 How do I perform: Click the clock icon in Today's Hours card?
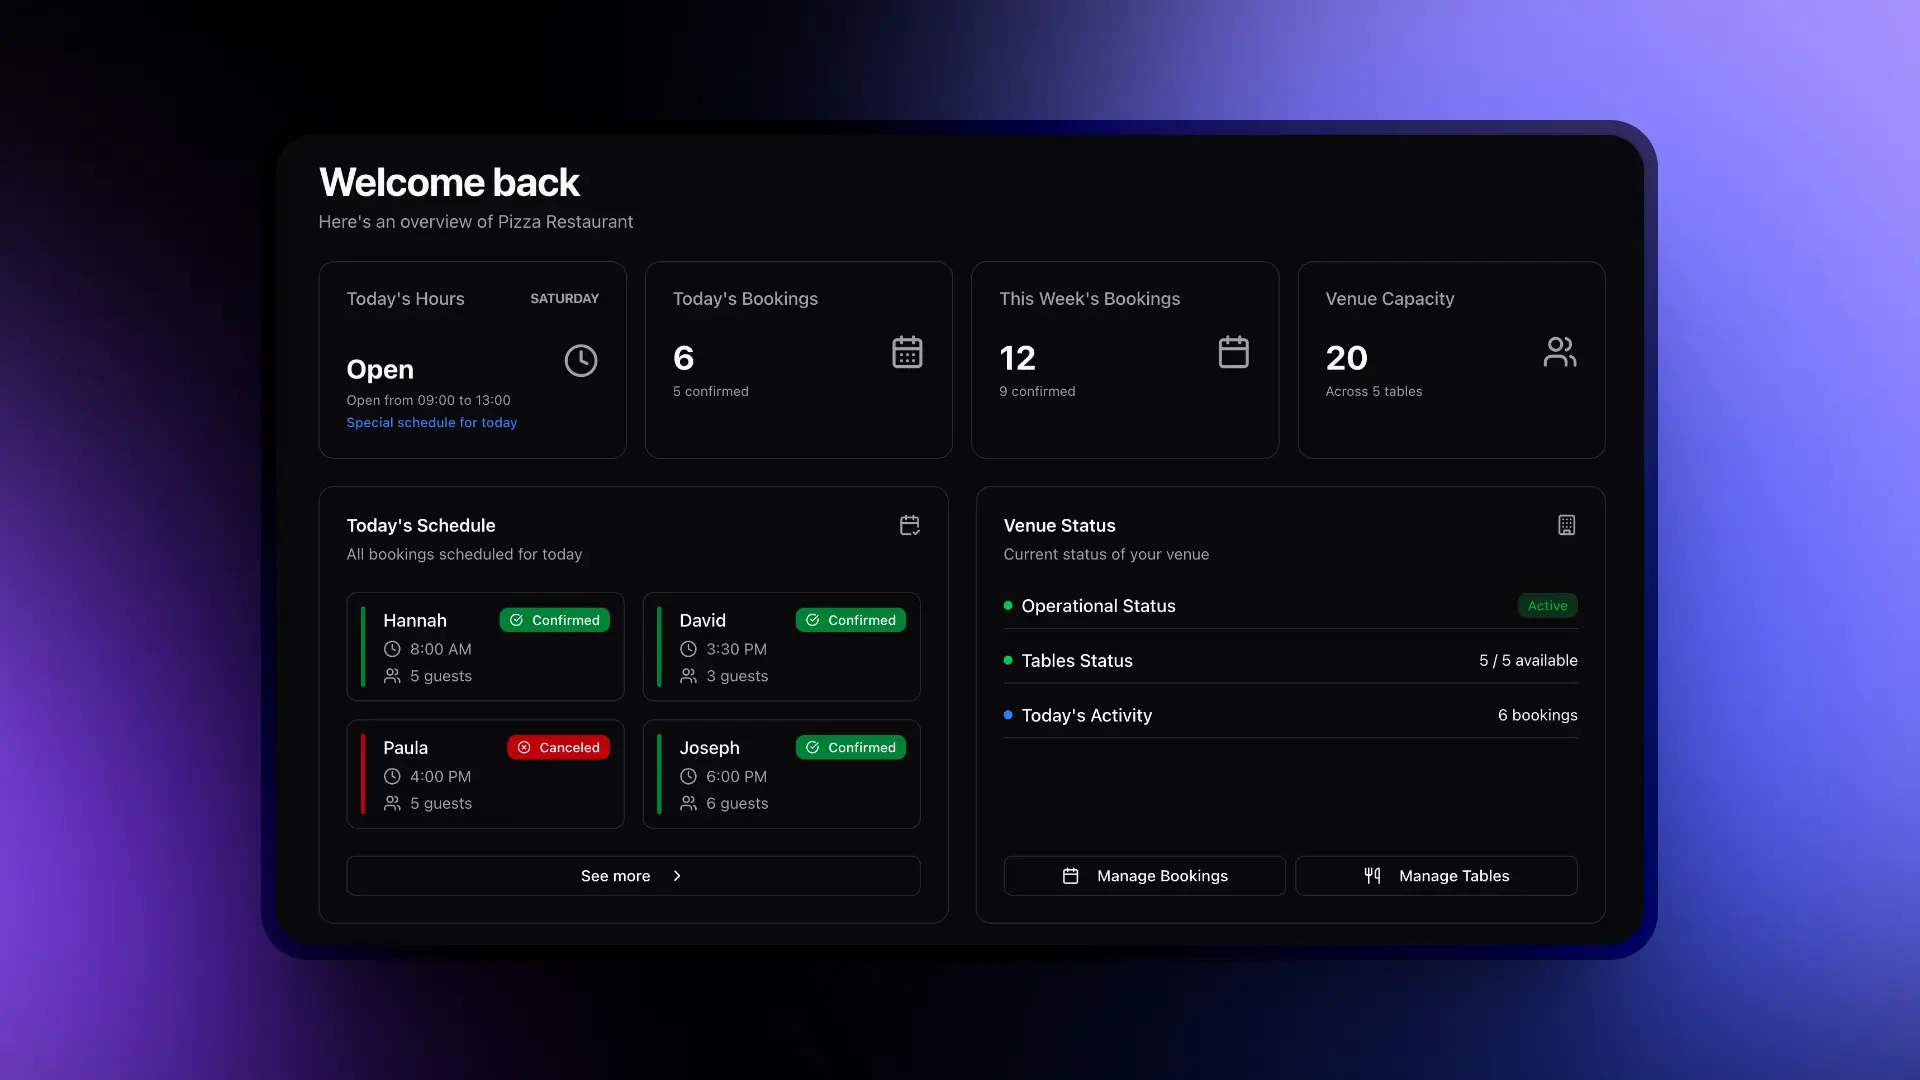[580, 360]
